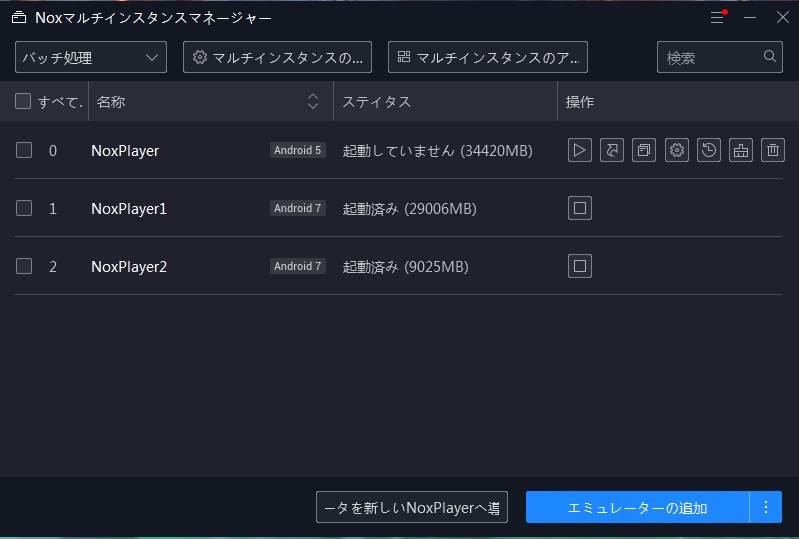Click the 新しいNoxPlayerへ data migration button

412,507
